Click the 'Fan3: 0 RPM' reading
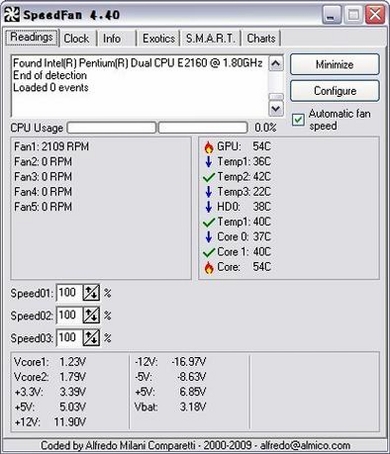This screenshot has width=390, height=454. [43, 177]
